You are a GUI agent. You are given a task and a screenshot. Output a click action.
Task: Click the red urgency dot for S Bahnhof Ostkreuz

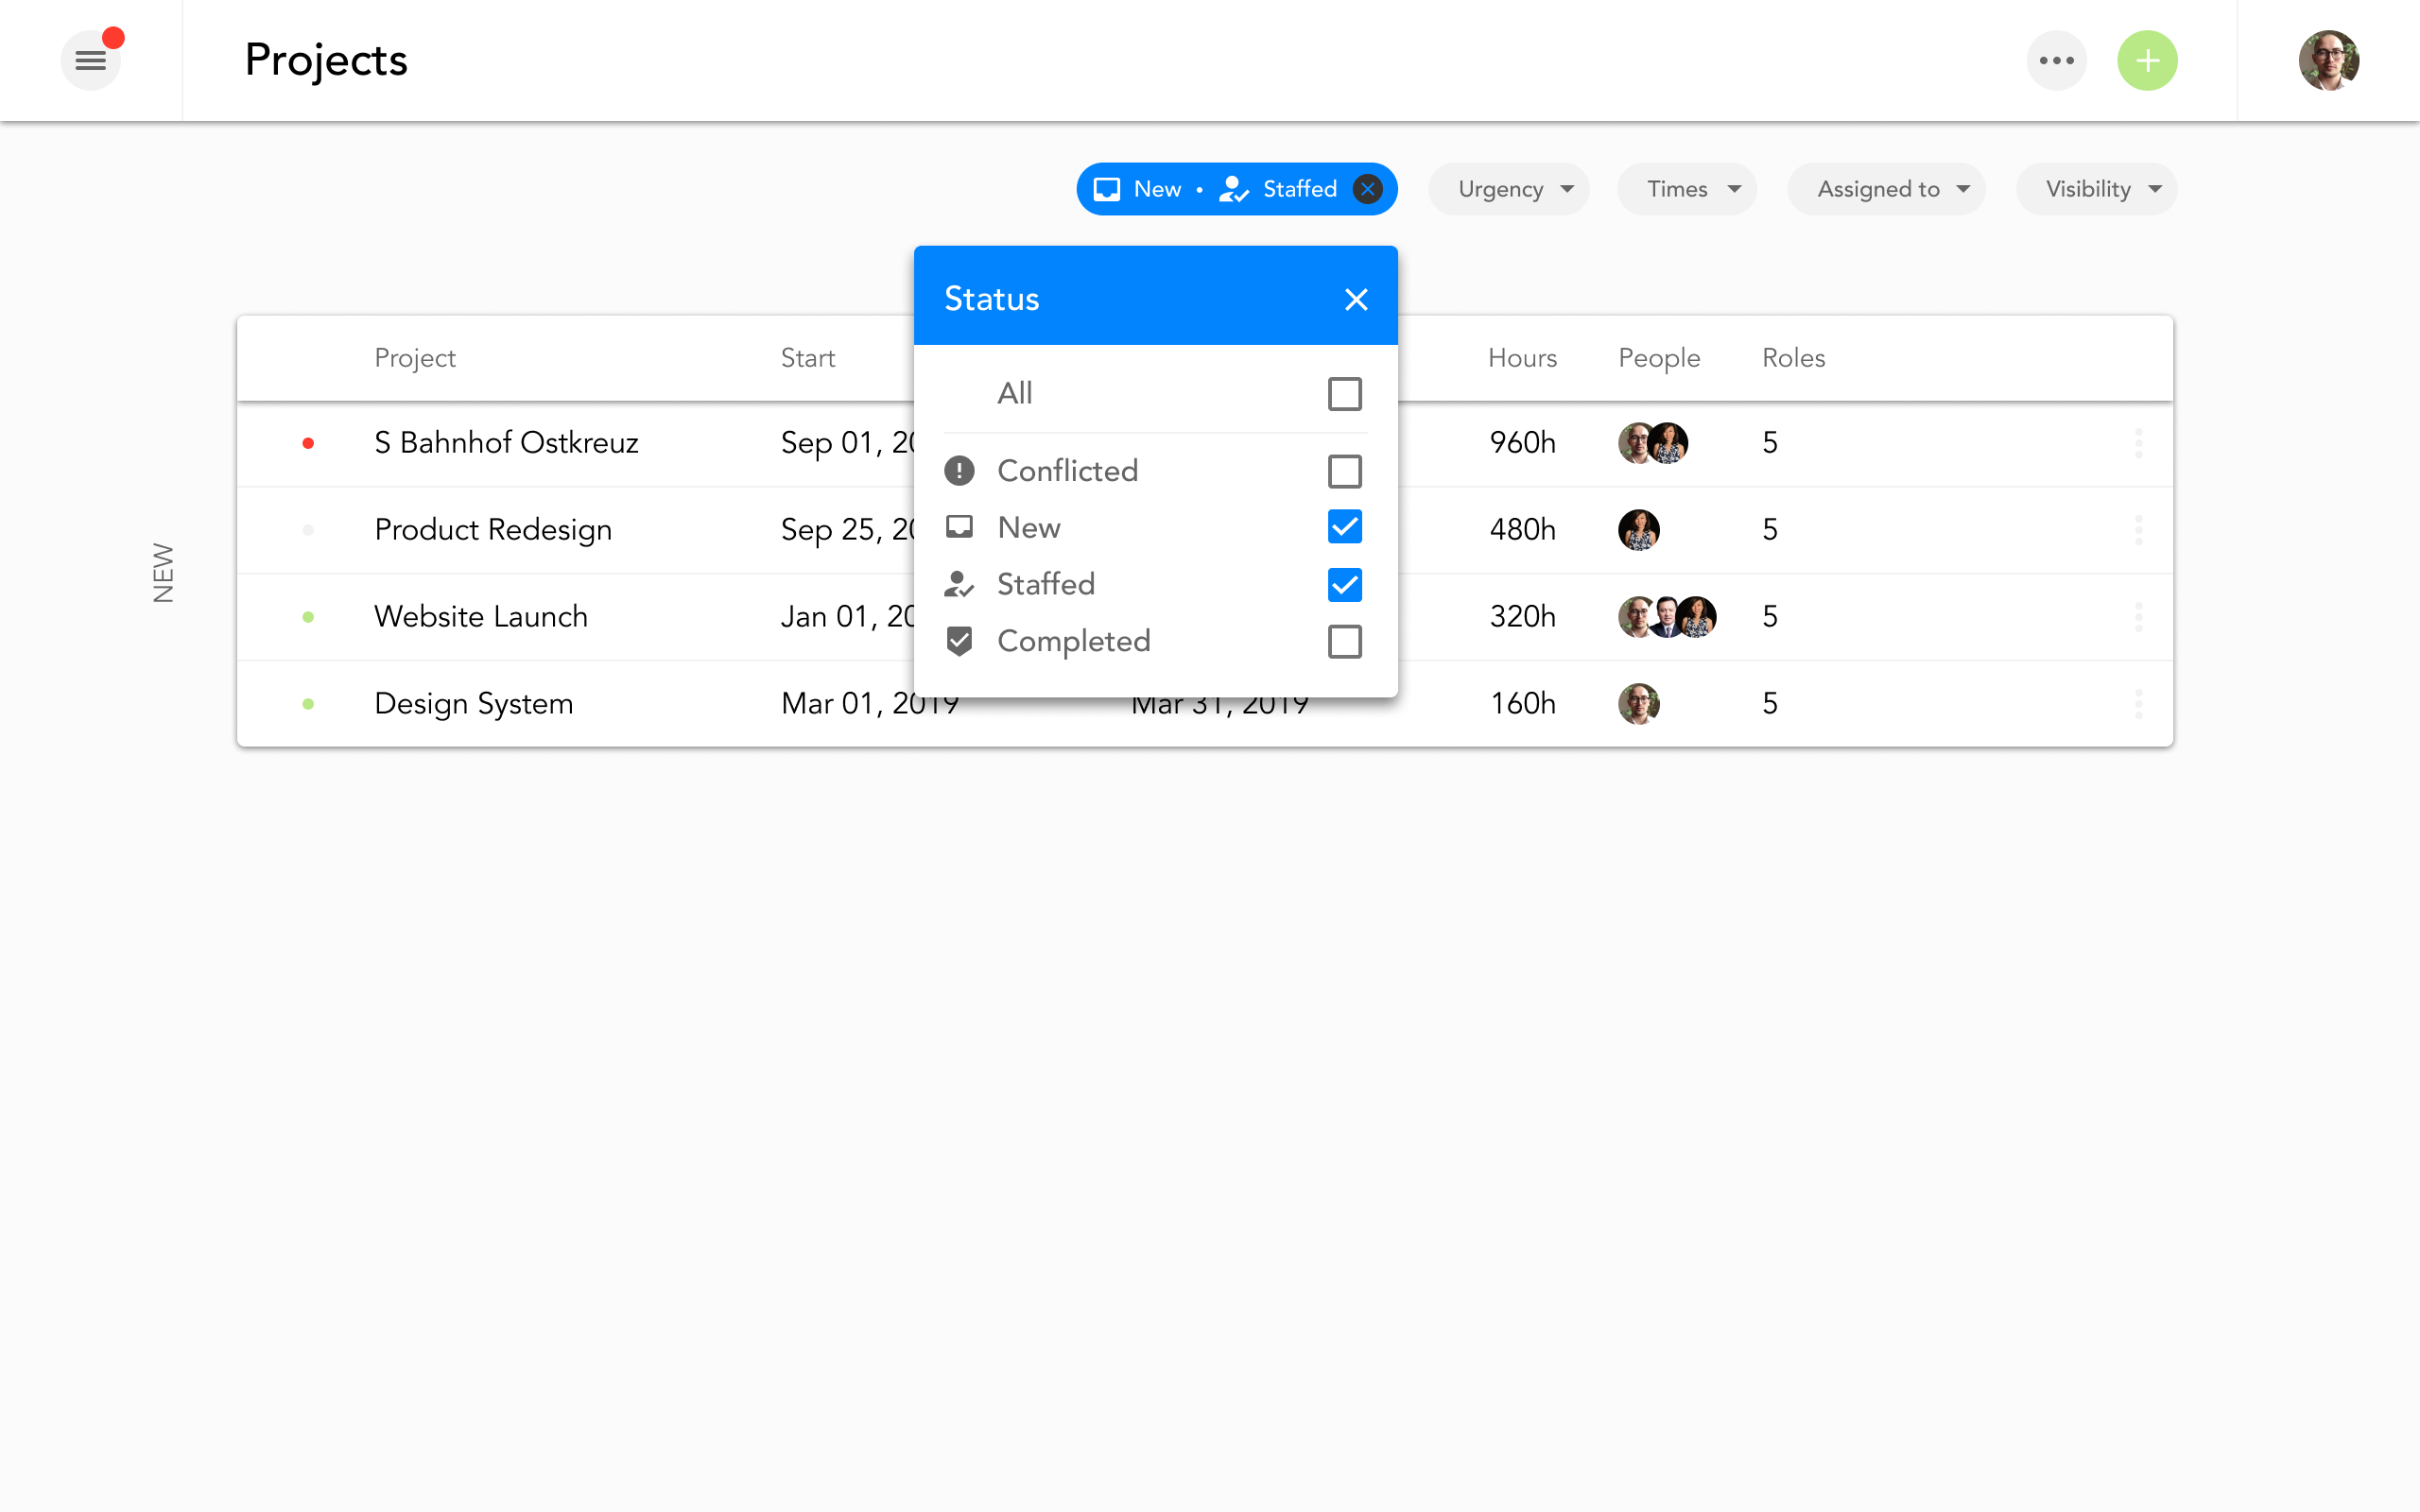pos(308,443)
